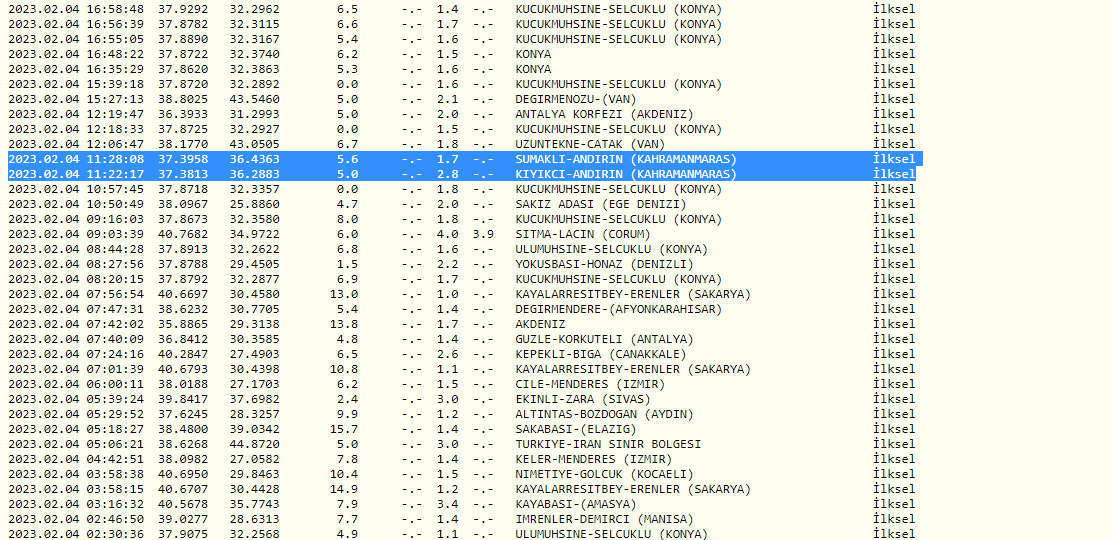Click the KIYIKCI-ANDIRIN (KAHRAMANMARAS) location text

tap(625, 174)
